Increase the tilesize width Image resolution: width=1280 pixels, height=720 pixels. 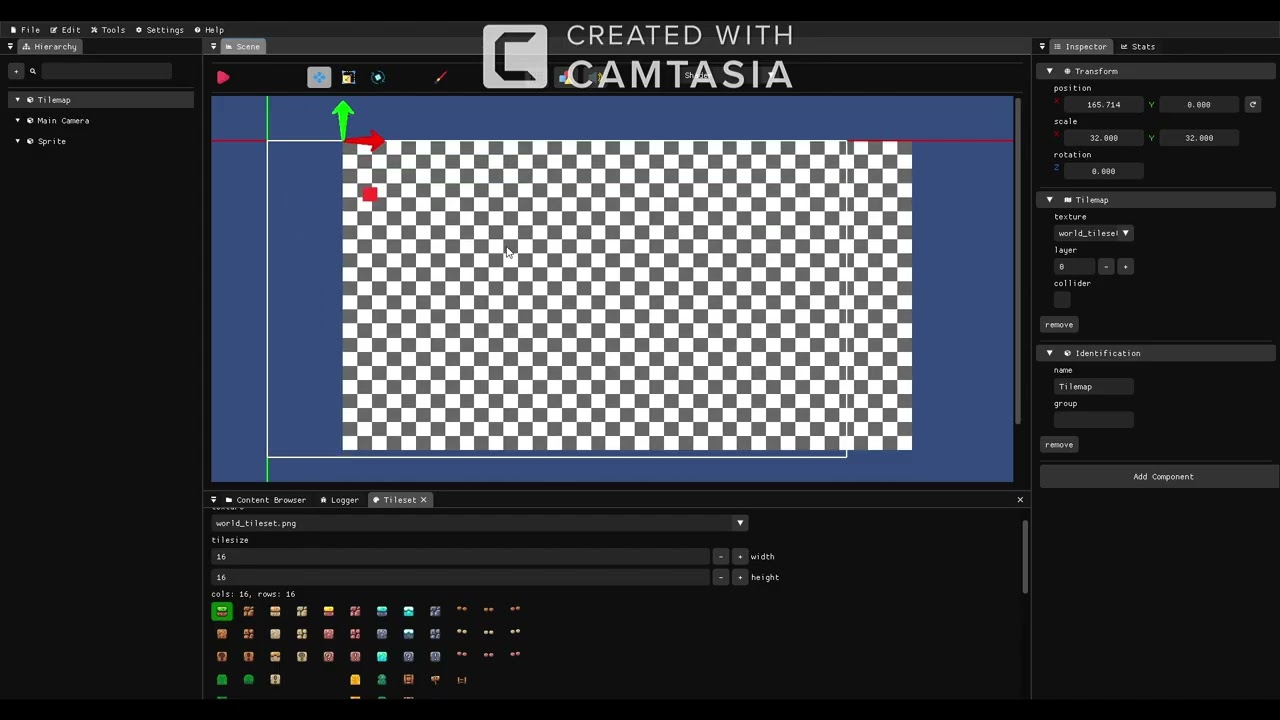click(740, 557)
